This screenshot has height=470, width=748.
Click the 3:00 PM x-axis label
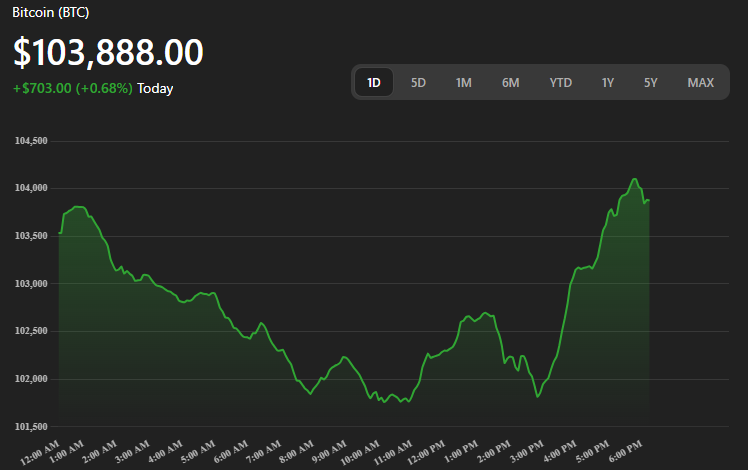527,451
